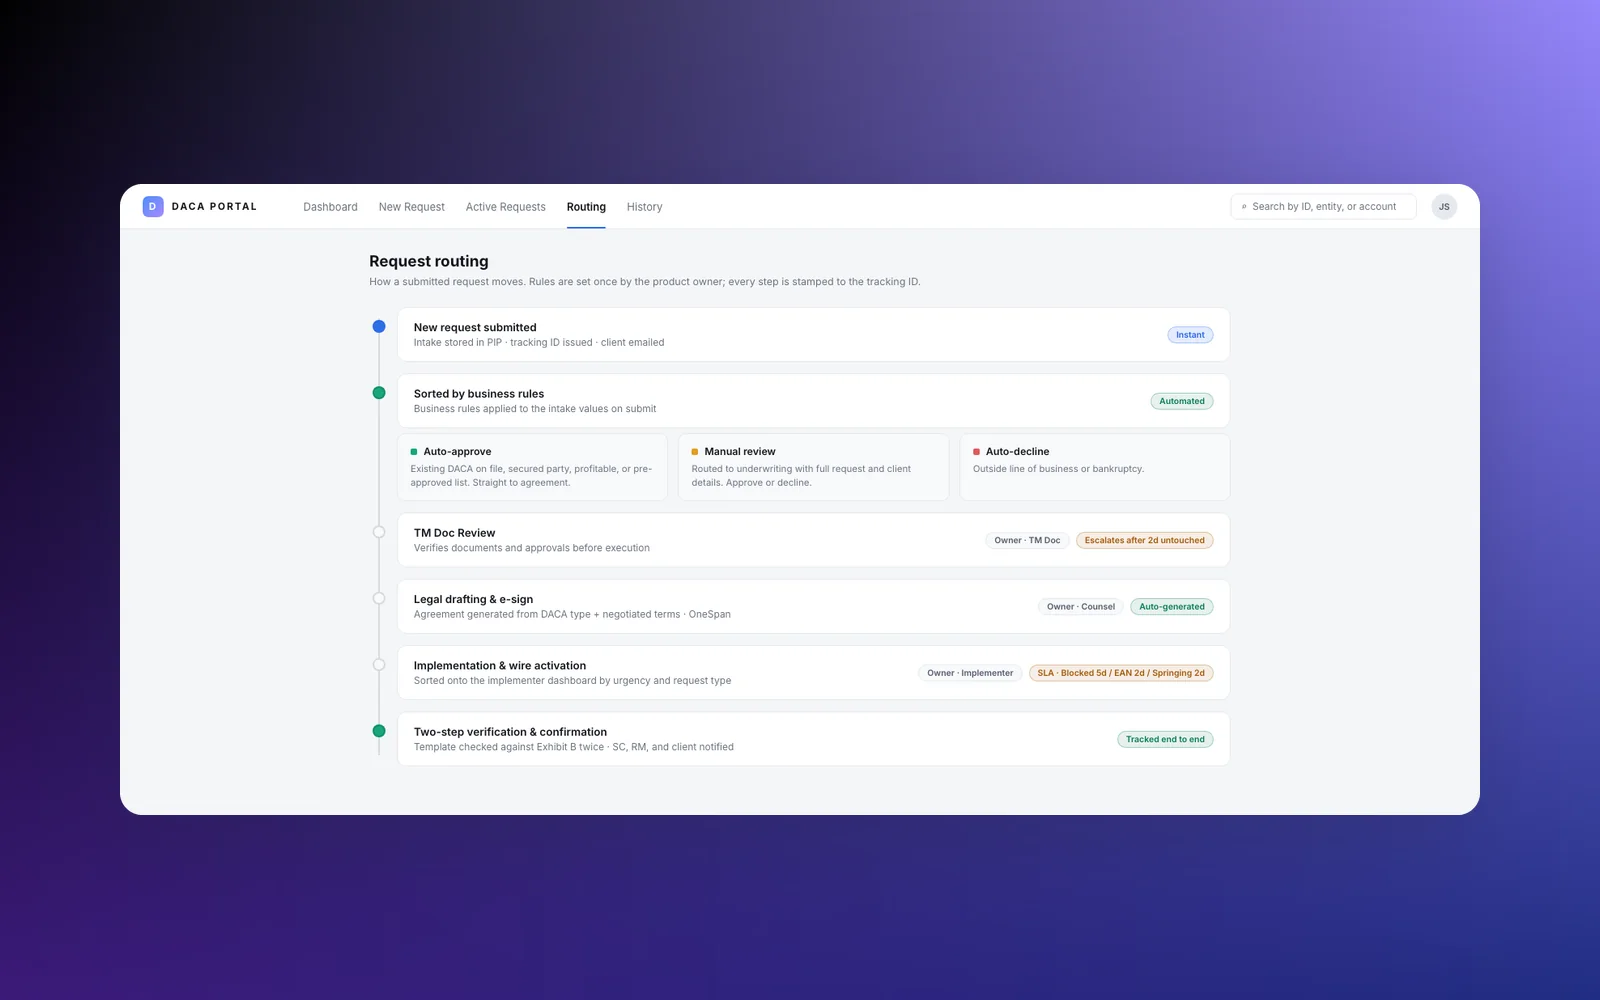Viewport: 1600px width, 1000px height.
Task: Select the Legal drafting & e-sign title
Action: (x=473, y=599)
